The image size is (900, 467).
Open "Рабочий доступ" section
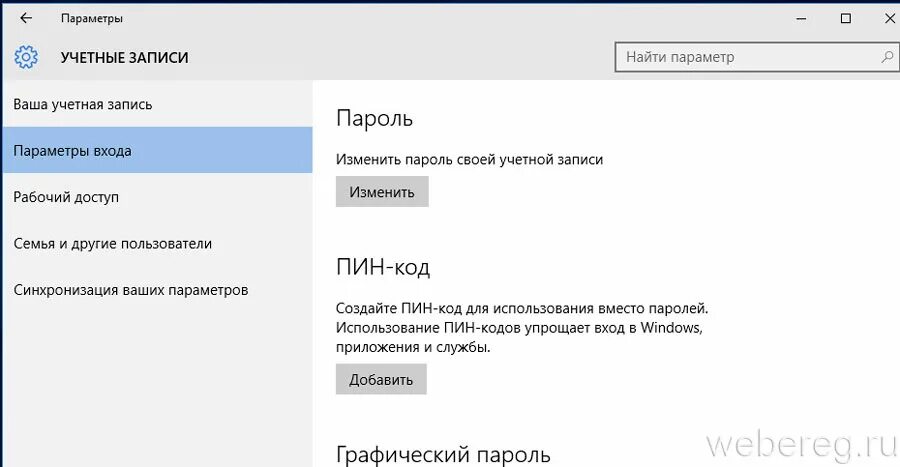pyautogui.click(x=157, y=197)
